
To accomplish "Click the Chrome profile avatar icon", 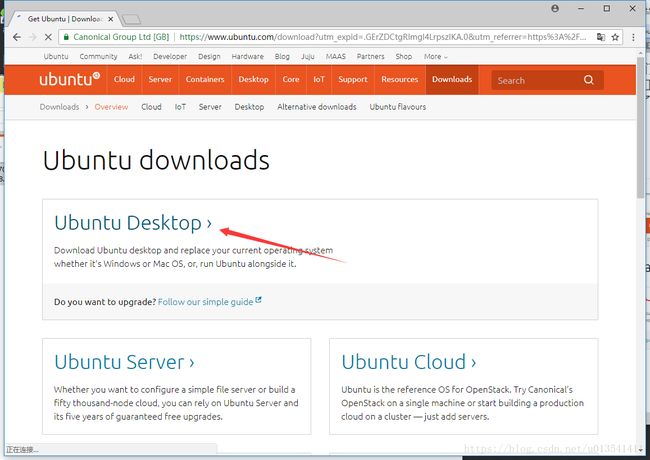I will (x=555, y=8).
